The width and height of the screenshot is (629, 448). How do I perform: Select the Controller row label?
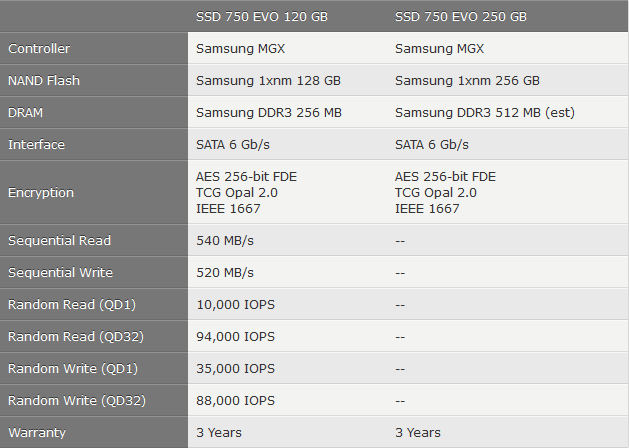pos(39,49)
